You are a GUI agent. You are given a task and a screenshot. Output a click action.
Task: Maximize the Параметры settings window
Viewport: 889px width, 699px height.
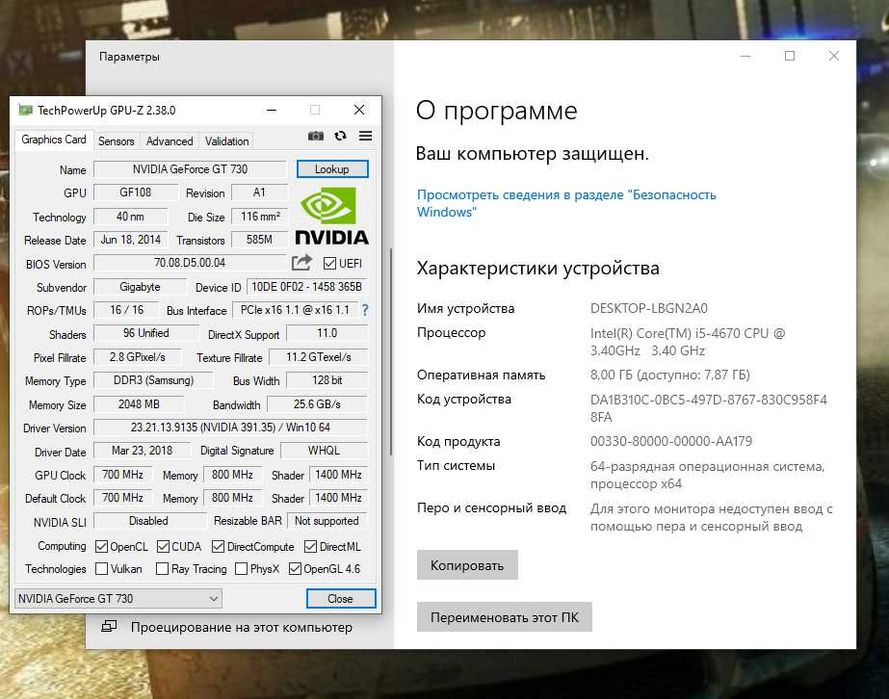tap(789, 56)
